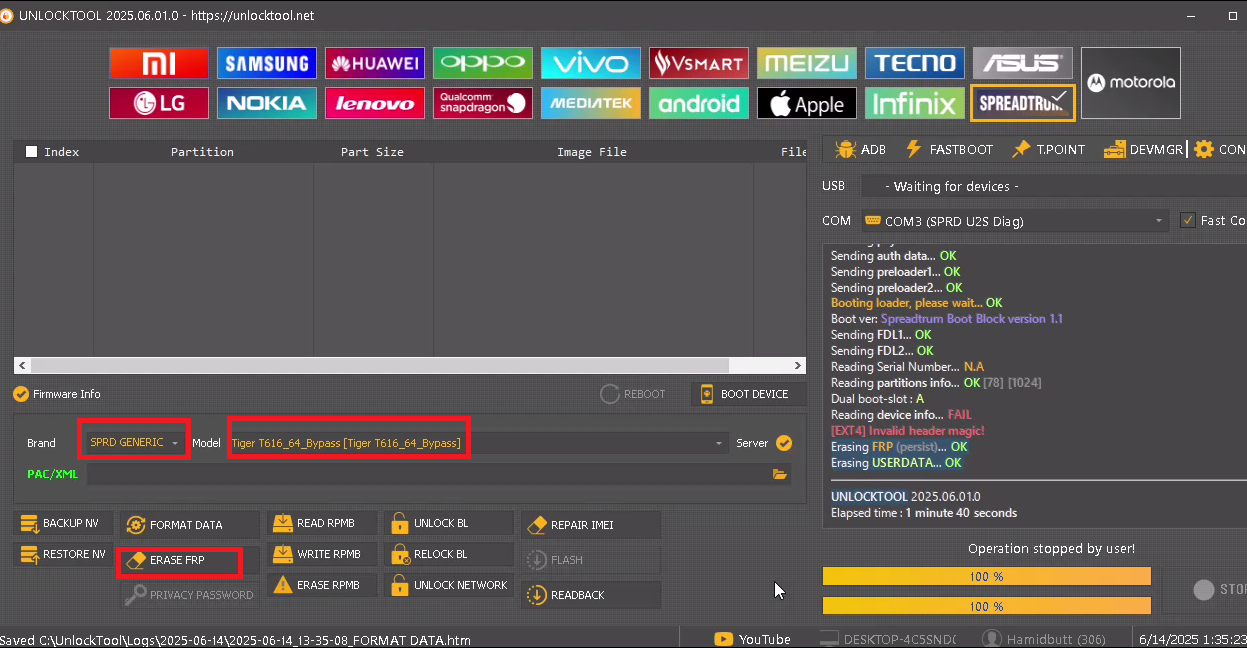Image resolution: width=1247 pixels, height=648 pixels.
Task: Click the Server checkmark icon
Action: (x=784, y=443)
